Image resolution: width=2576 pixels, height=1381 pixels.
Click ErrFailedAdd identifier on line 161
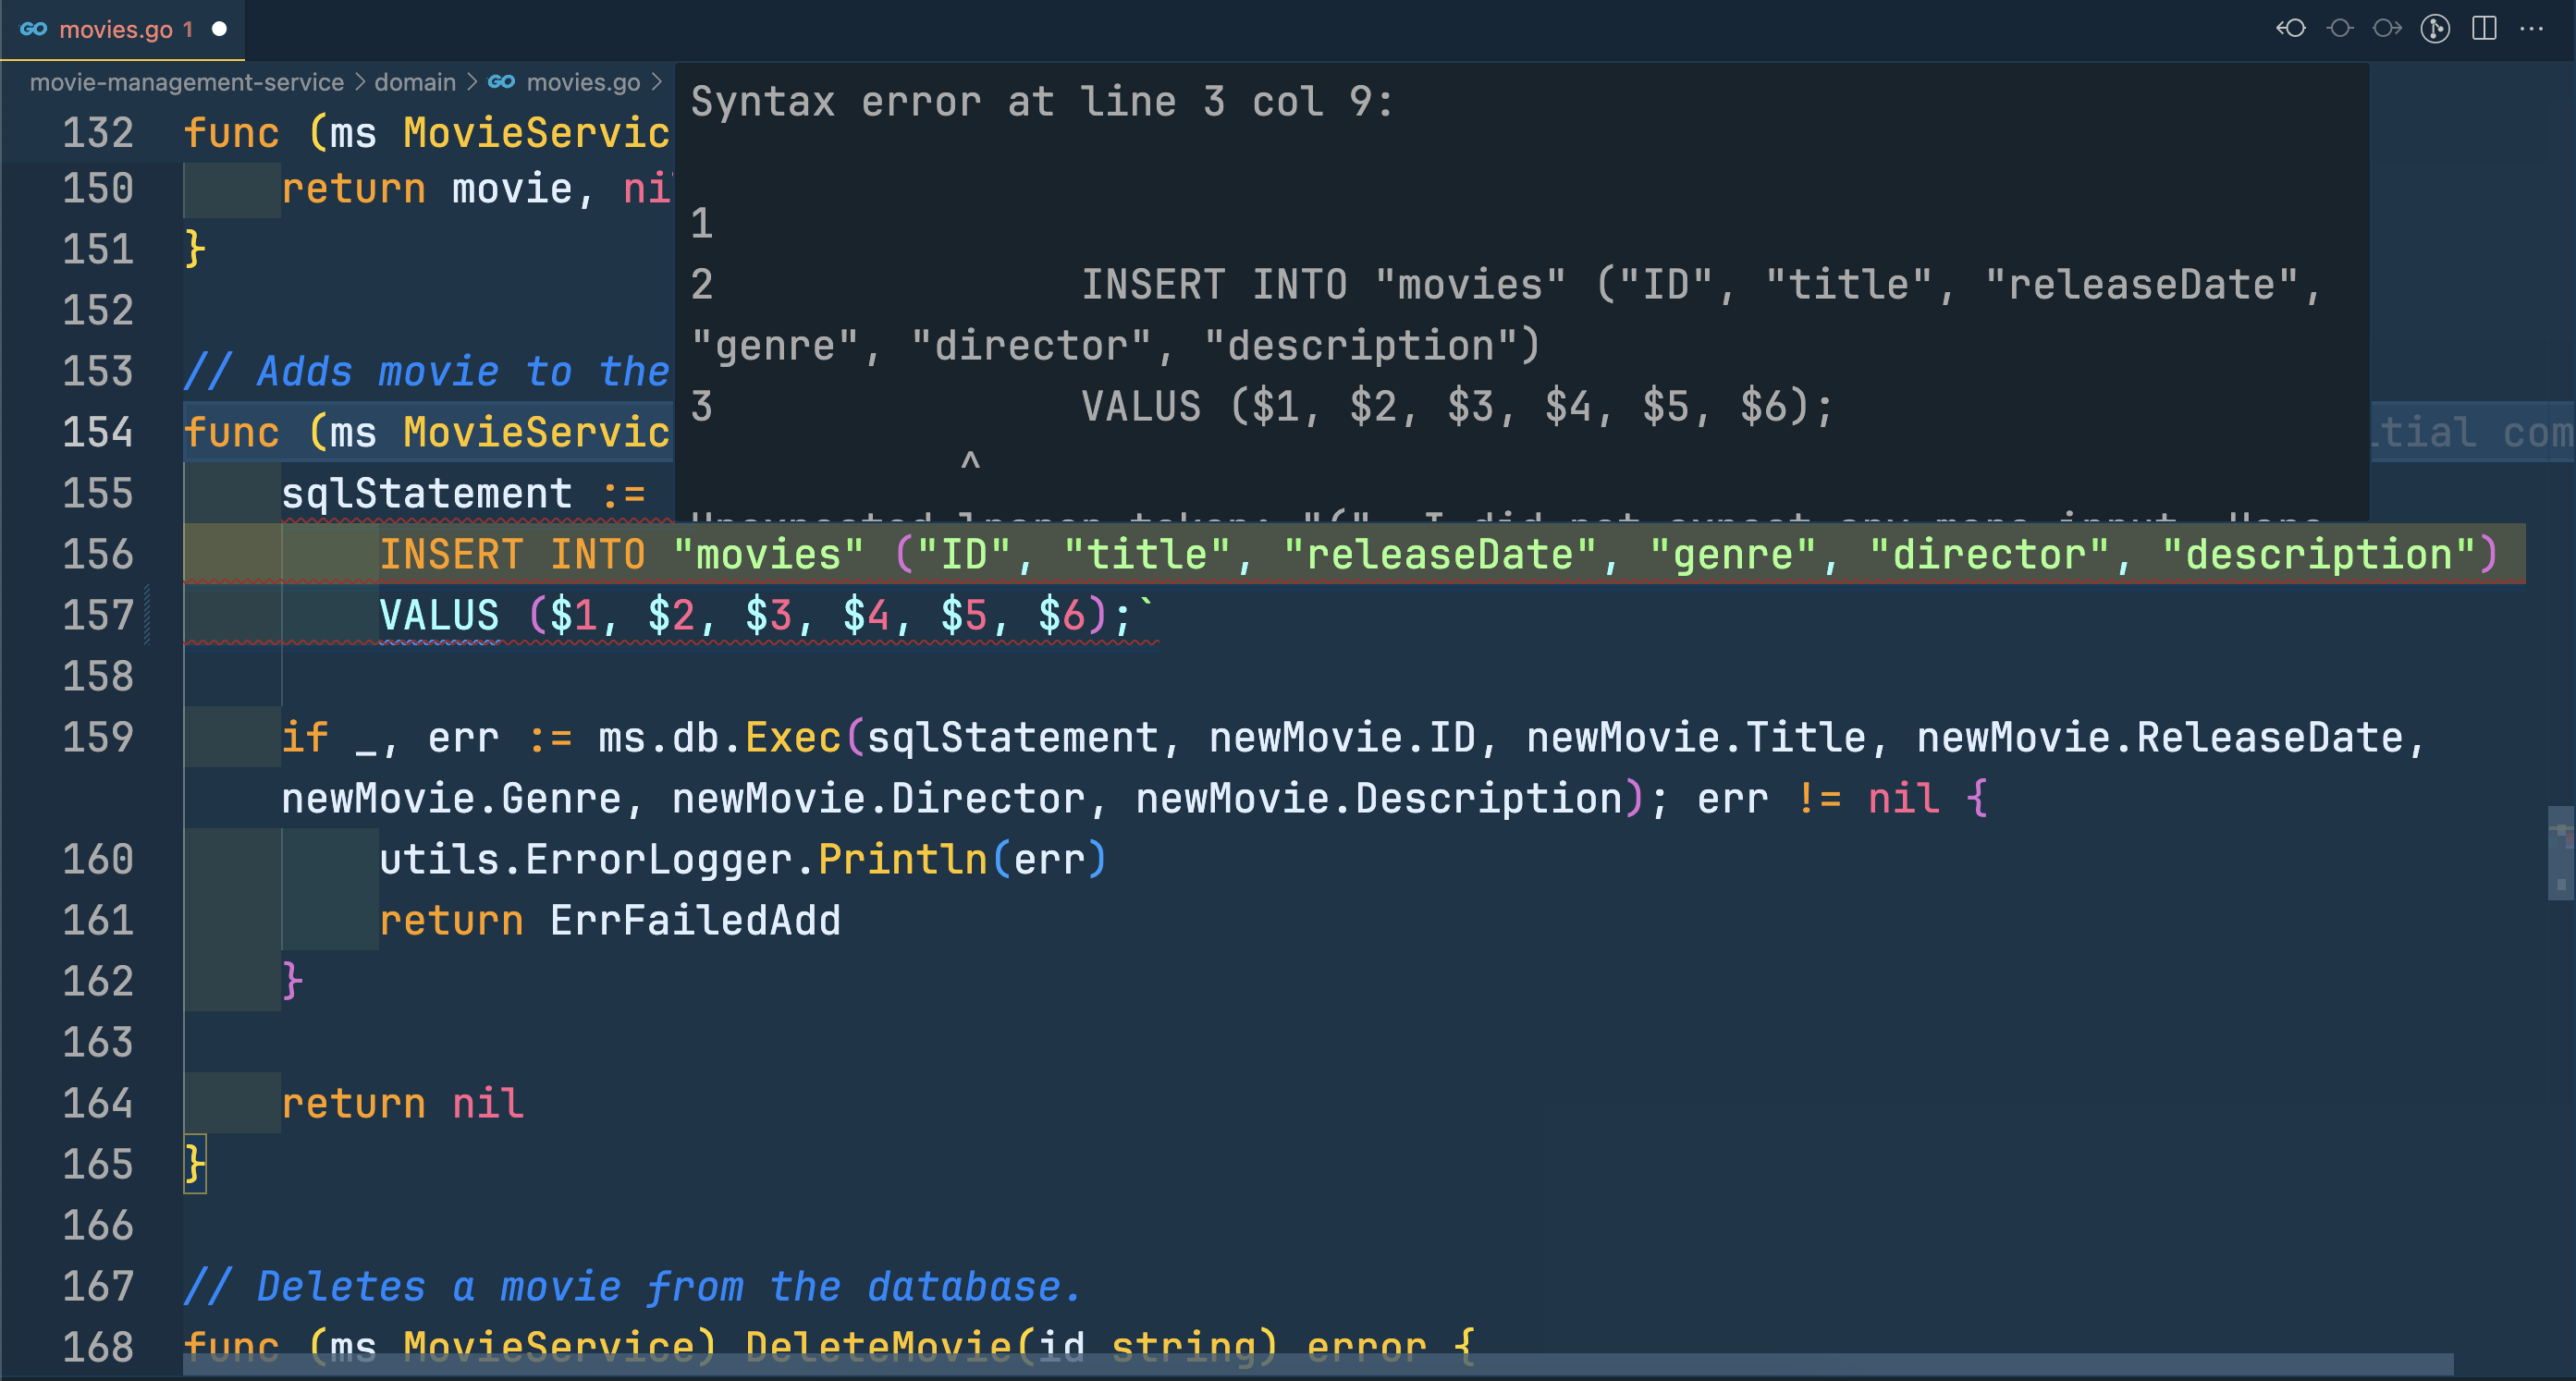tap(695, 921)
